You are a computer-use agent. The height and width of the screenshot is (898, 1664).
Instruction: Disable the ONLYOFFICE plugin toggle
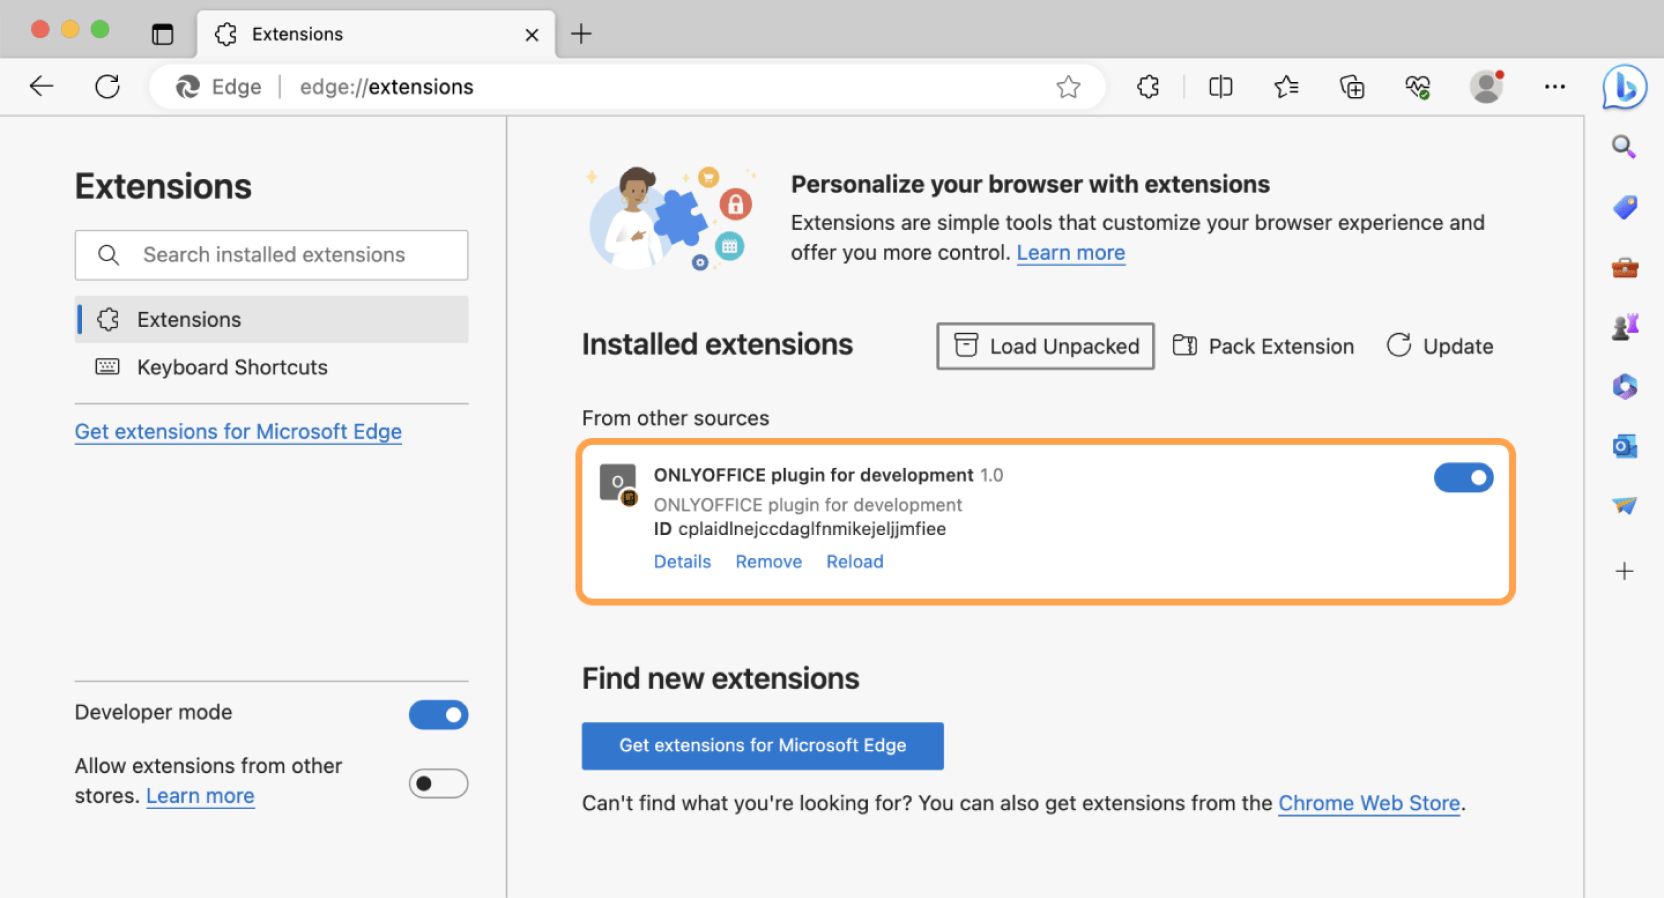[1463, 478]
